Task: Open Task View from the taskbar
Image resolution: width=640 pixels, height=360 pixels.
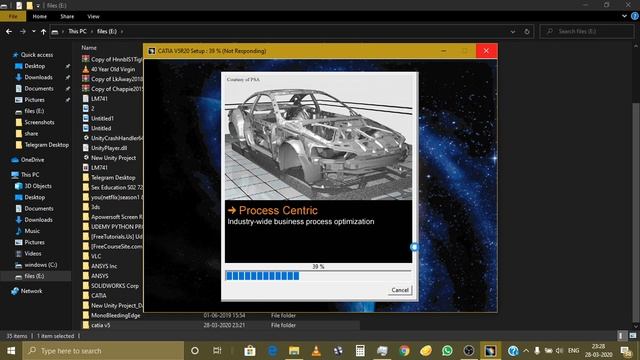Action: click(x=217, y=351)
